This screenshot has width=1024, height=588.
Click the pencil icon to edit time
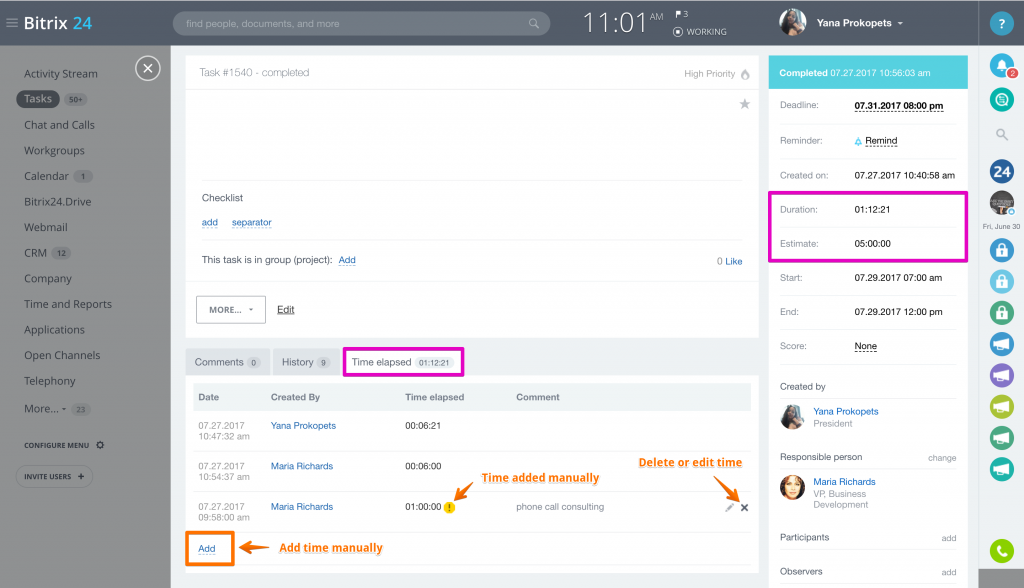coord(730,508)
